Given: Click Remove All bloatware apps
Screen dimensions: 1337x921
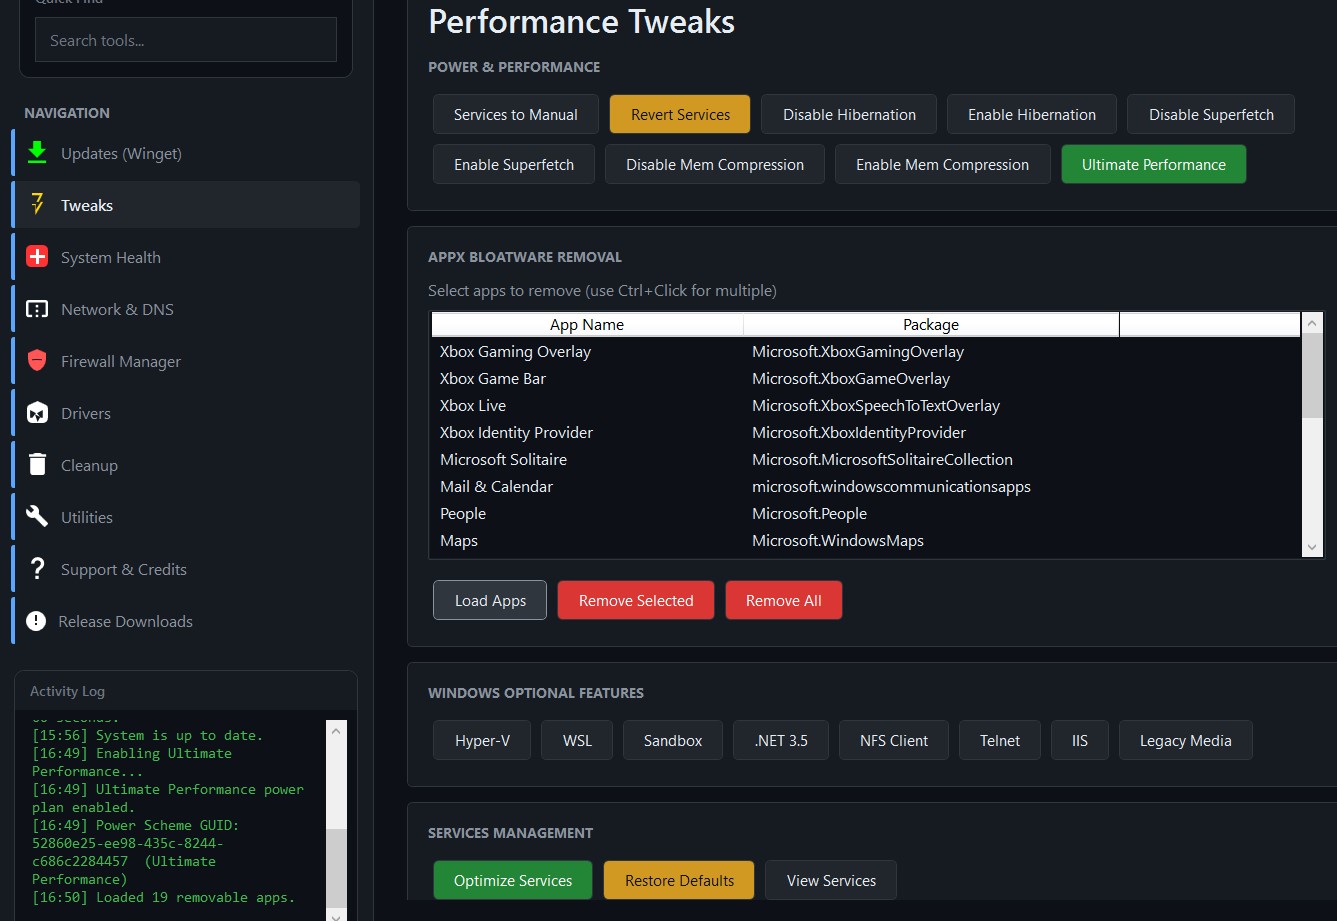Looking at the screenshot, I should (783, 600).
